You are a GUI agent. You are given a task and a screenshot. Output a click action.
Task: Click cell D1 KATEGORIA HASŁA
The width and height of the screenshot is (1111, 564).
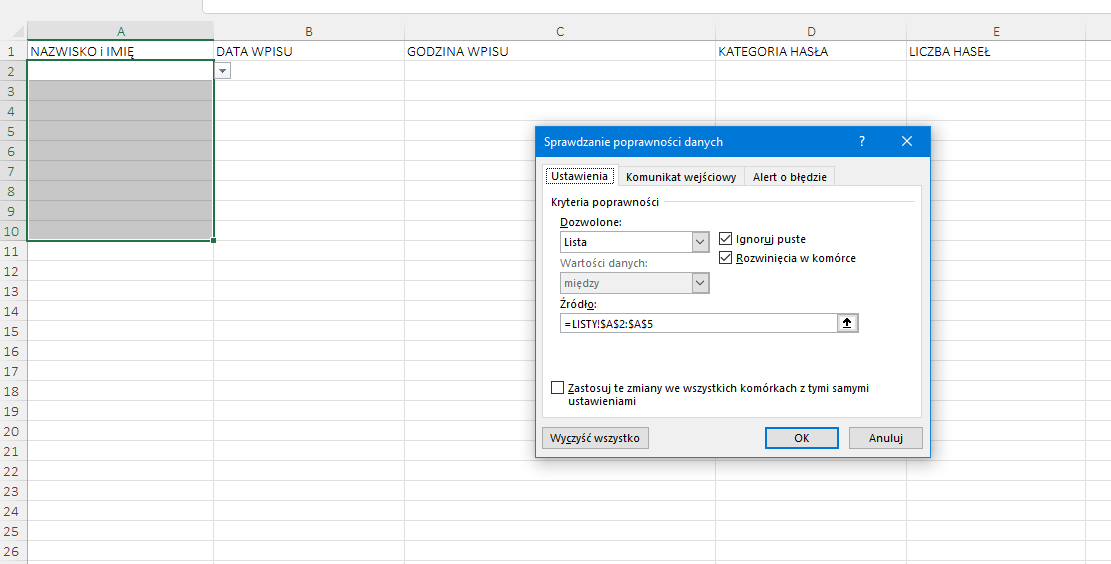coord(810,51)
